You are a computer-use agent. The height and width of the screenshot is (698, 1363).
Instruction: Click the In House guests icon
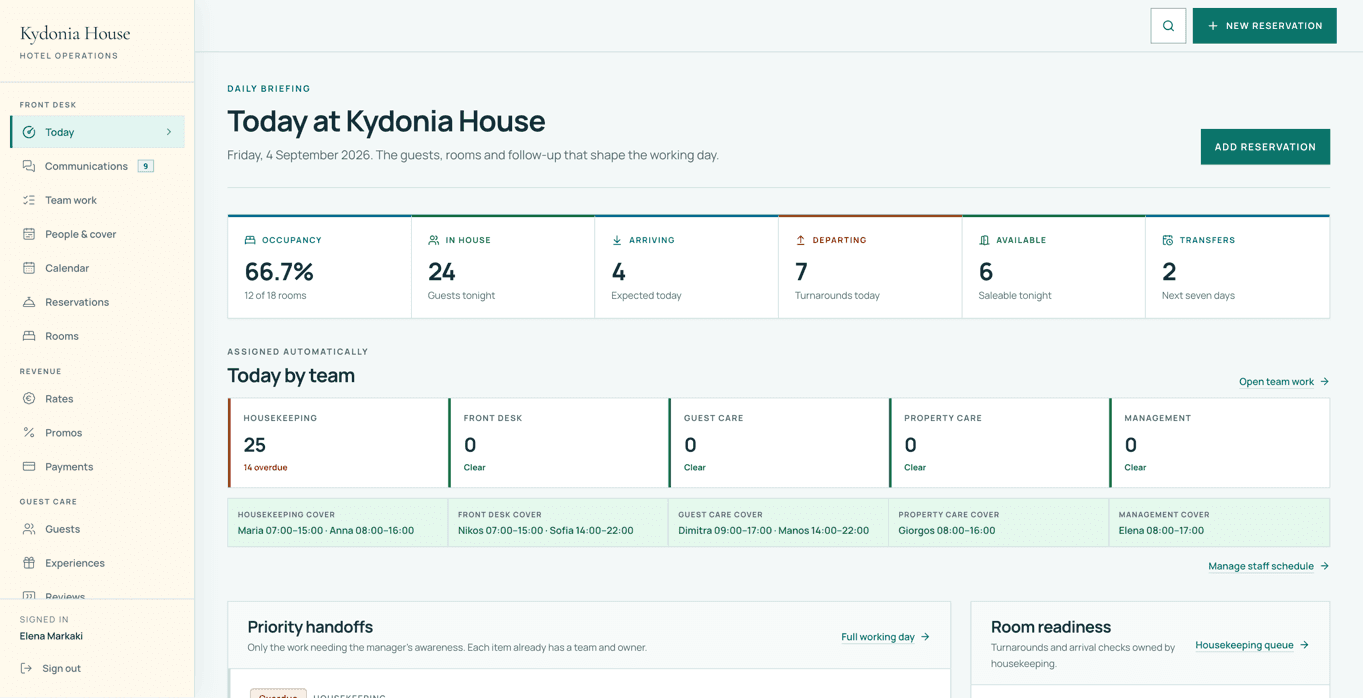(x=434, y=240)
